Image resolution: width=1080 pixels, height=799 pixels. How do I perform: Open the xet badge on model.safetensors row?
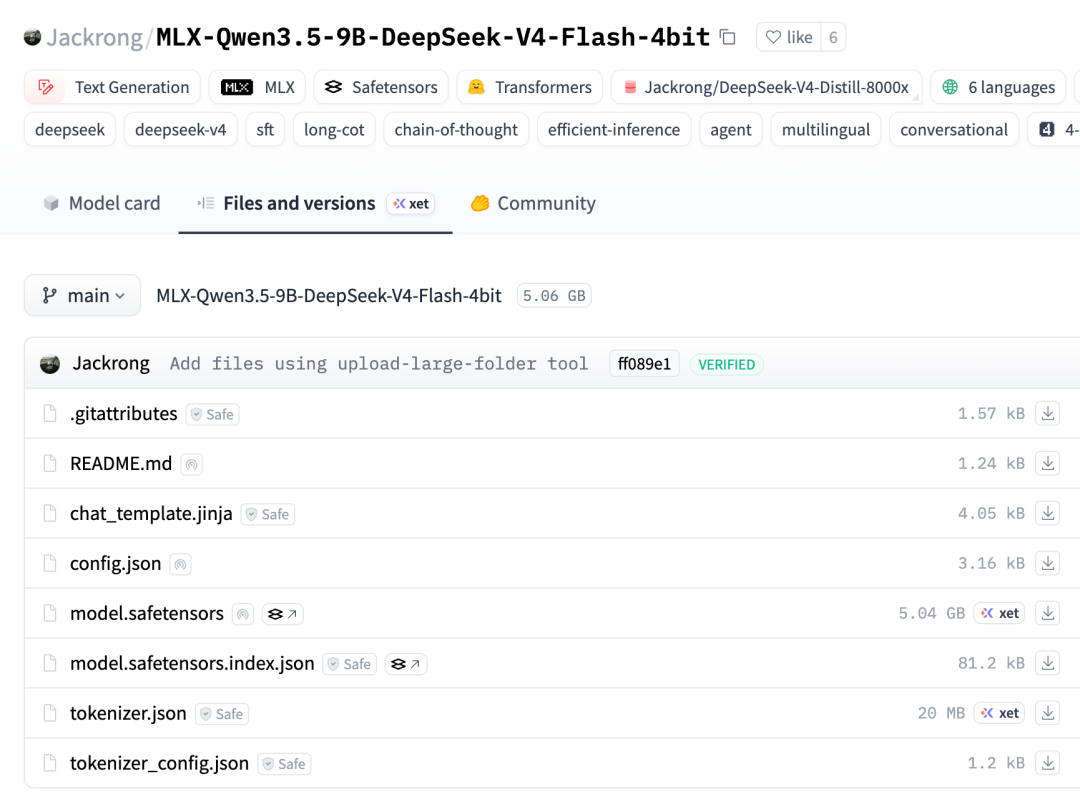point(999,613)
